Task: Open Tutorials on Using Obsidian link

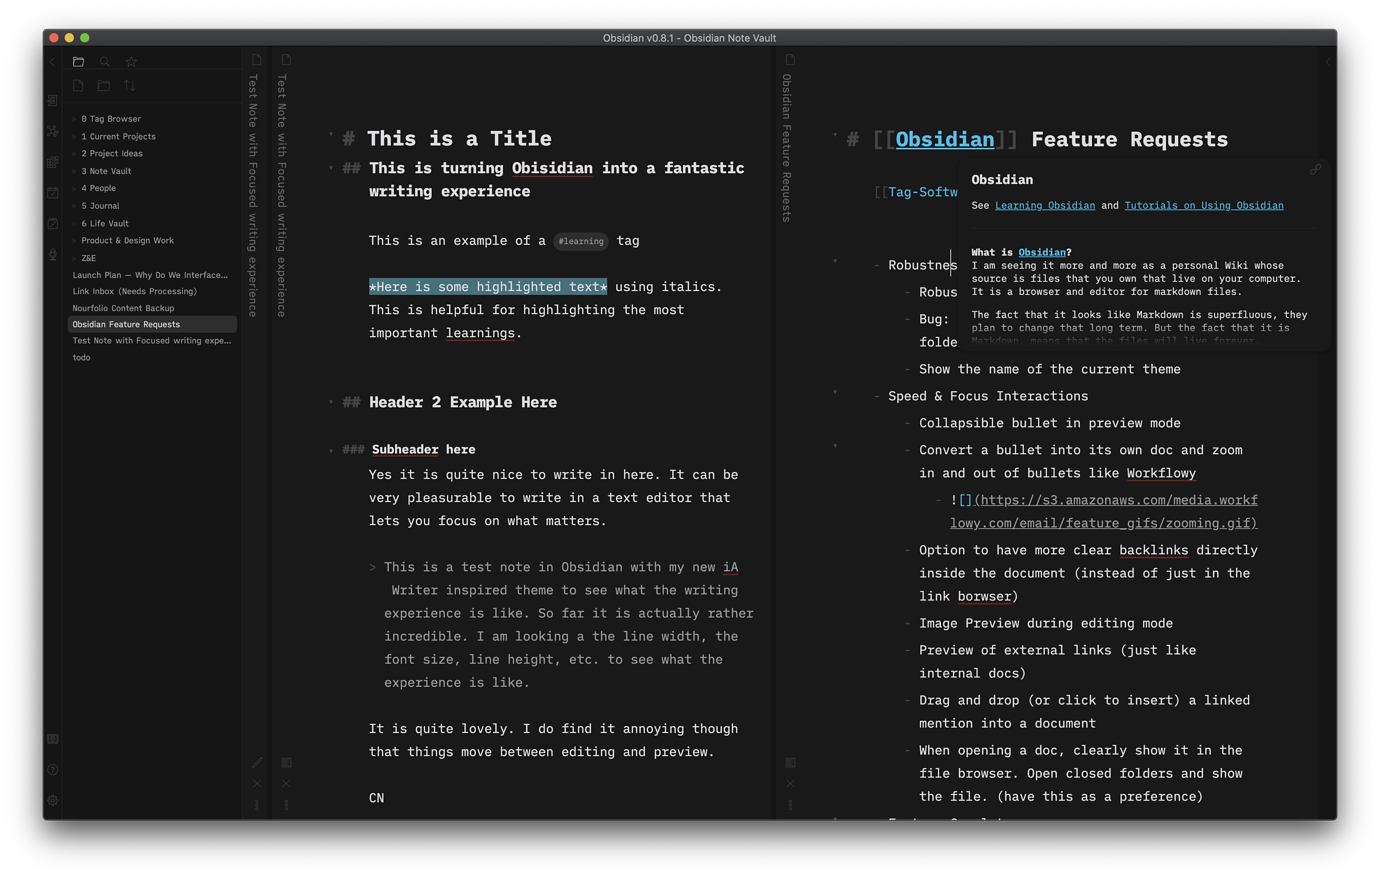Action: click(1204, 205)
